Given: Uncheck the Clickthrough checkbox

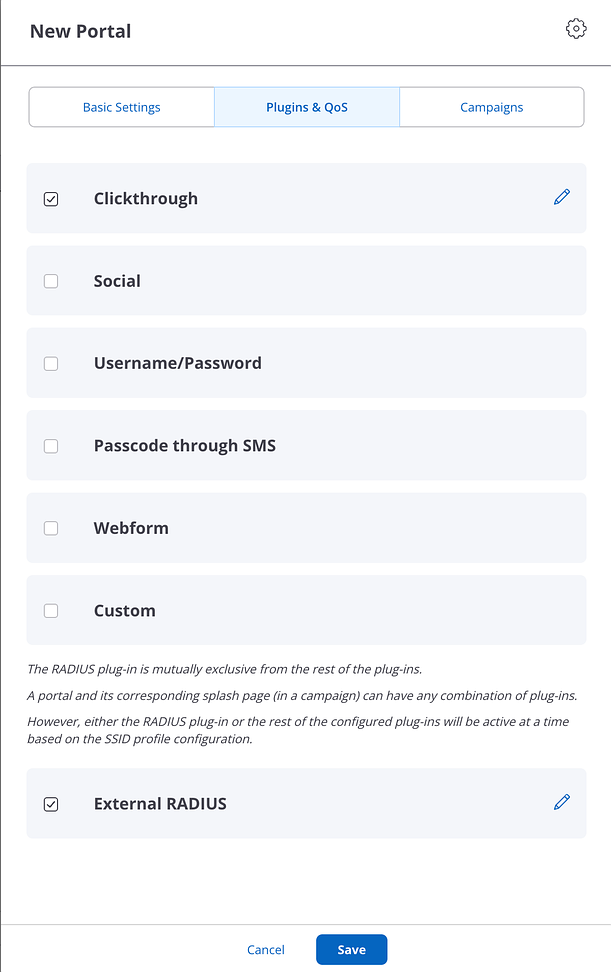Looking at the screenshot, I should [51, 199].
